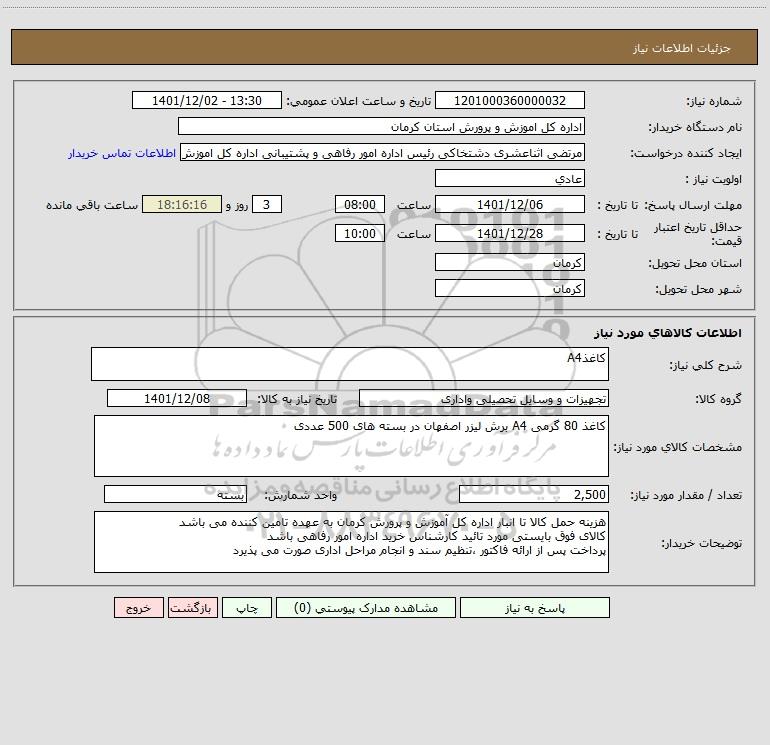Click the 'ایجاد کننده درخواست:' label
Viewport: 770px width, 745px height.
(x=686, y=153)
